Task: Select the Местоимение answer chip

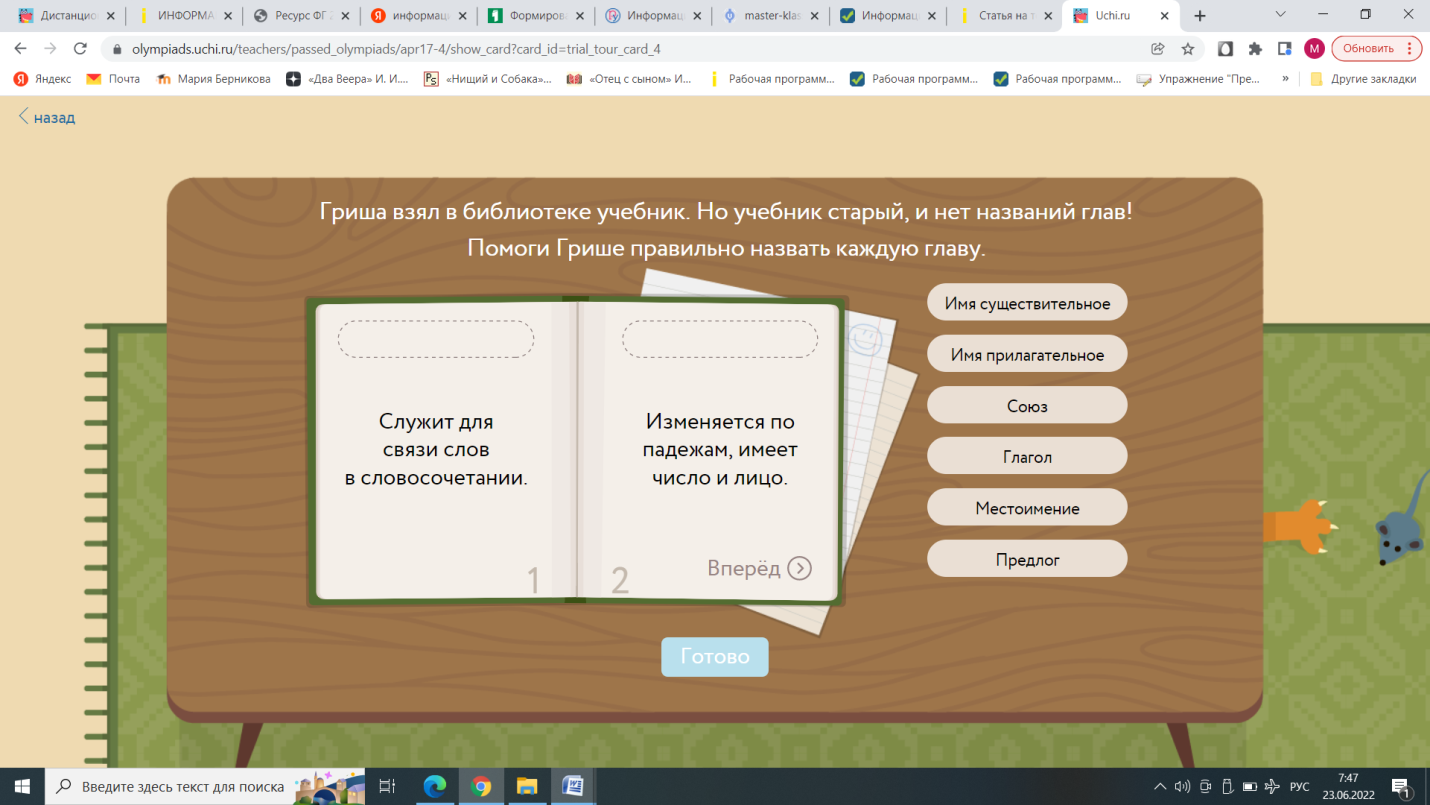Action: [x=1027, y=508]
